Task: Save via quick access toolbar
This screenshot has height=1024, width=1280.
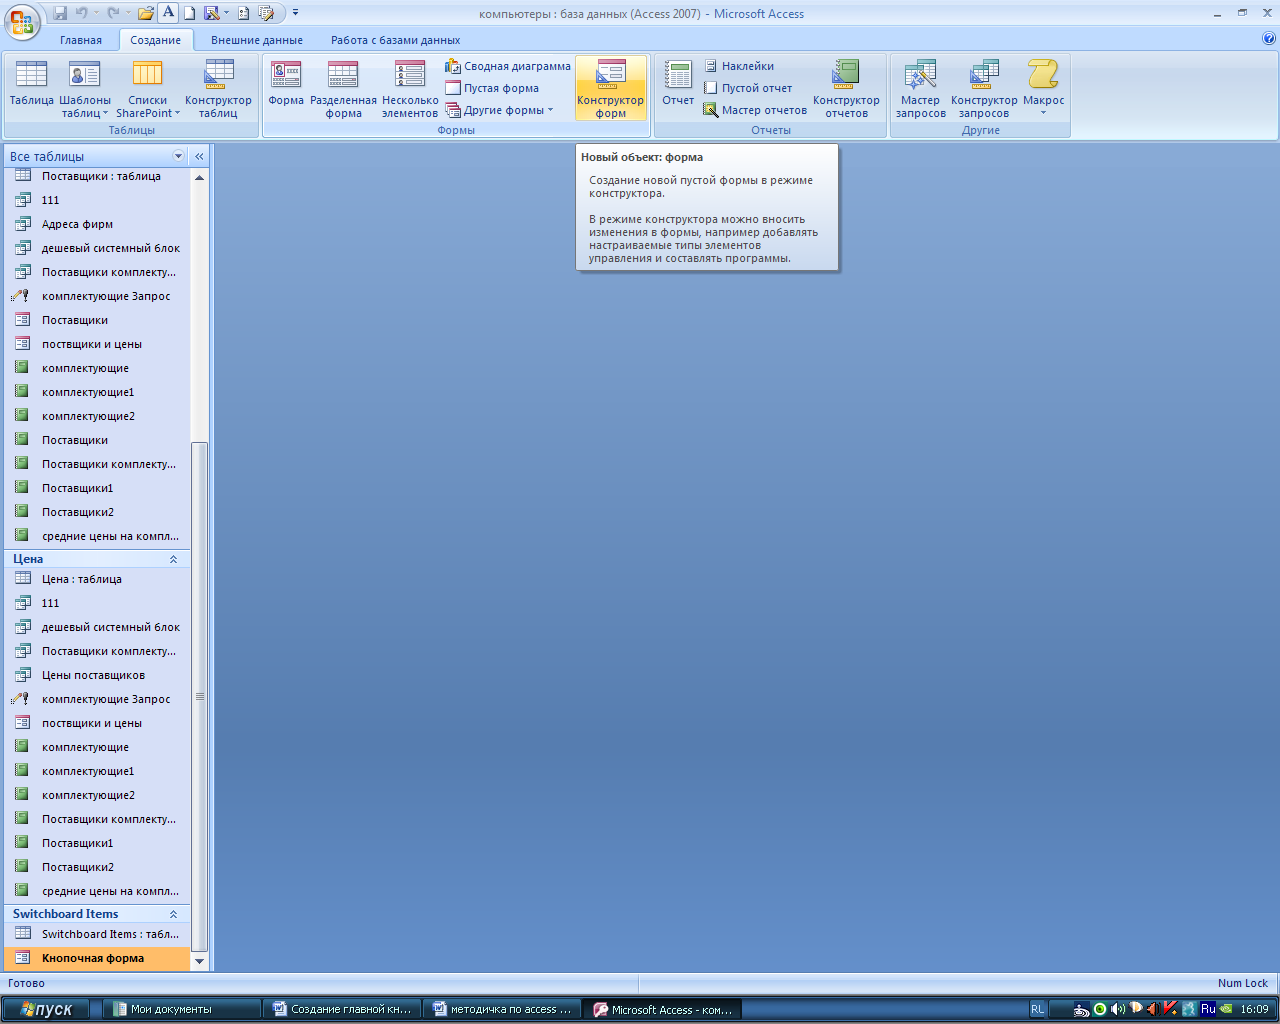Action: coord(60,13)
